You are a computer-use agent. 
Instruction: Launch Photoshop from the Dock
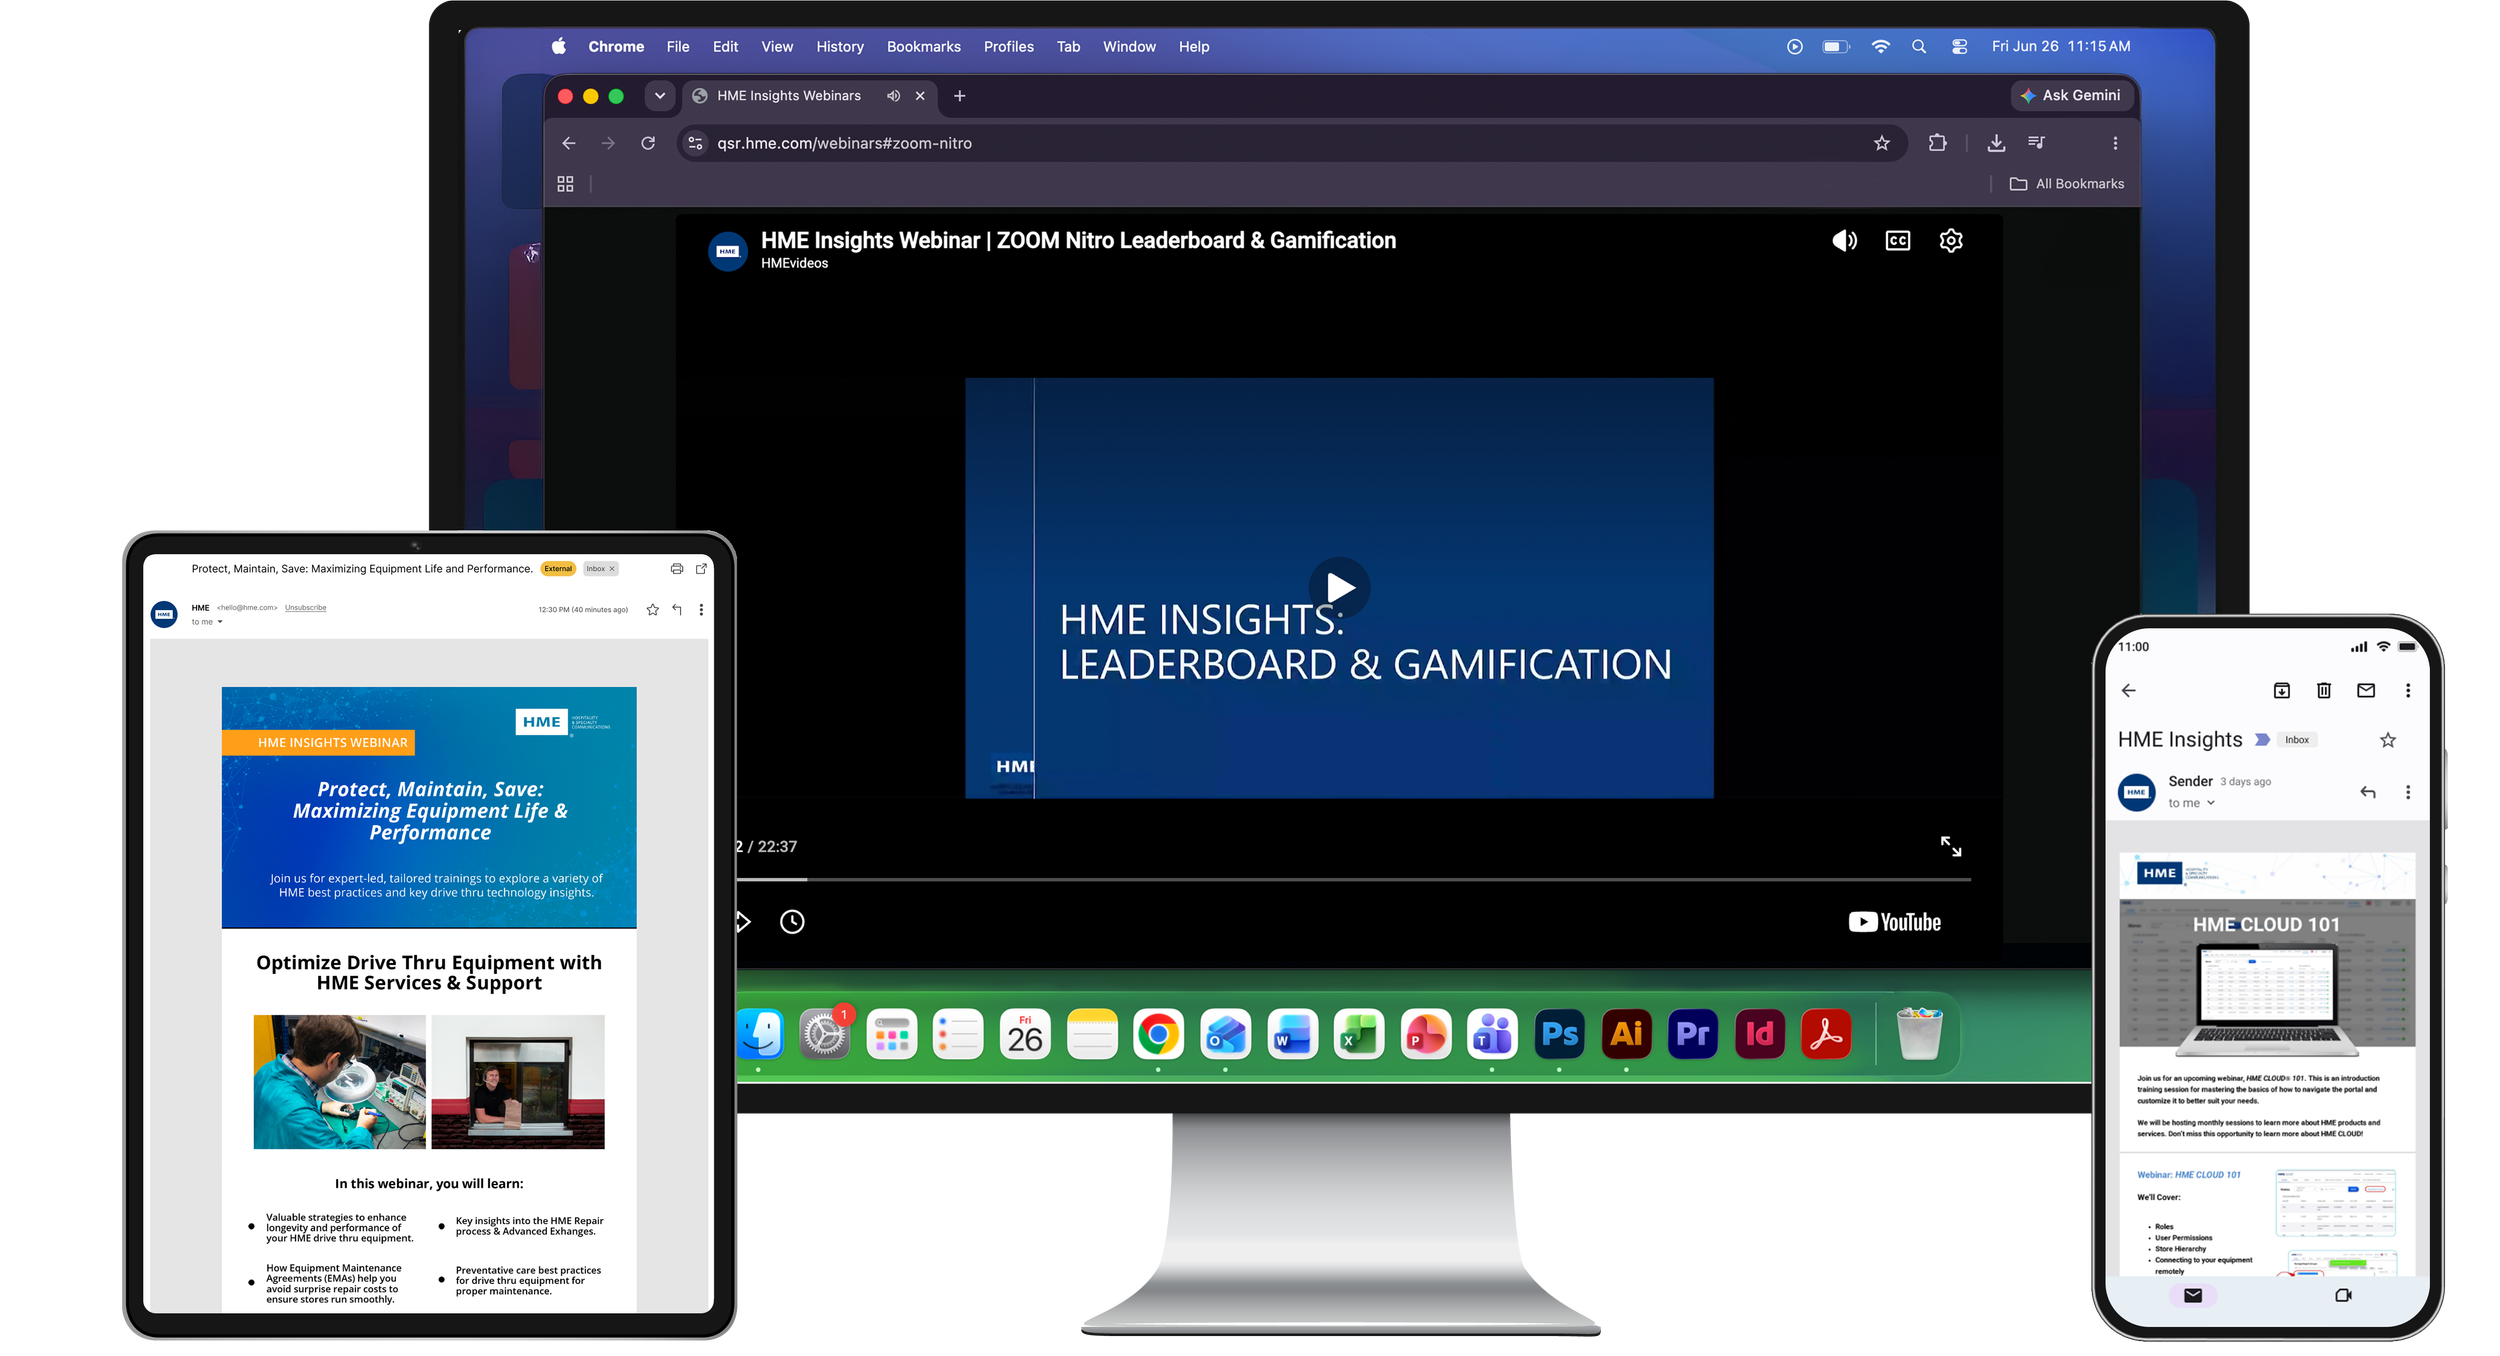[x=1559, y=1034]
